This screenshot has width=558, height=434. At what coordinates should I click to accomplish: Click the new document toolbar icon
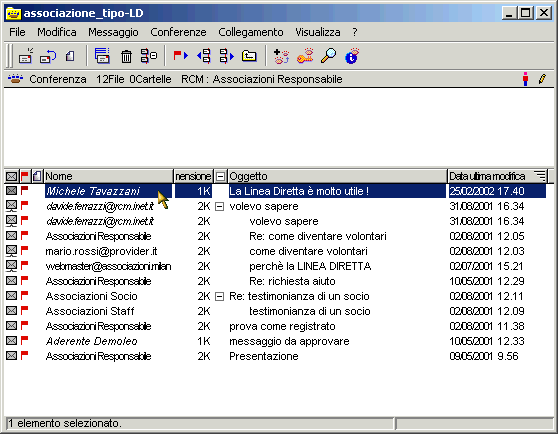click(70, 56)
